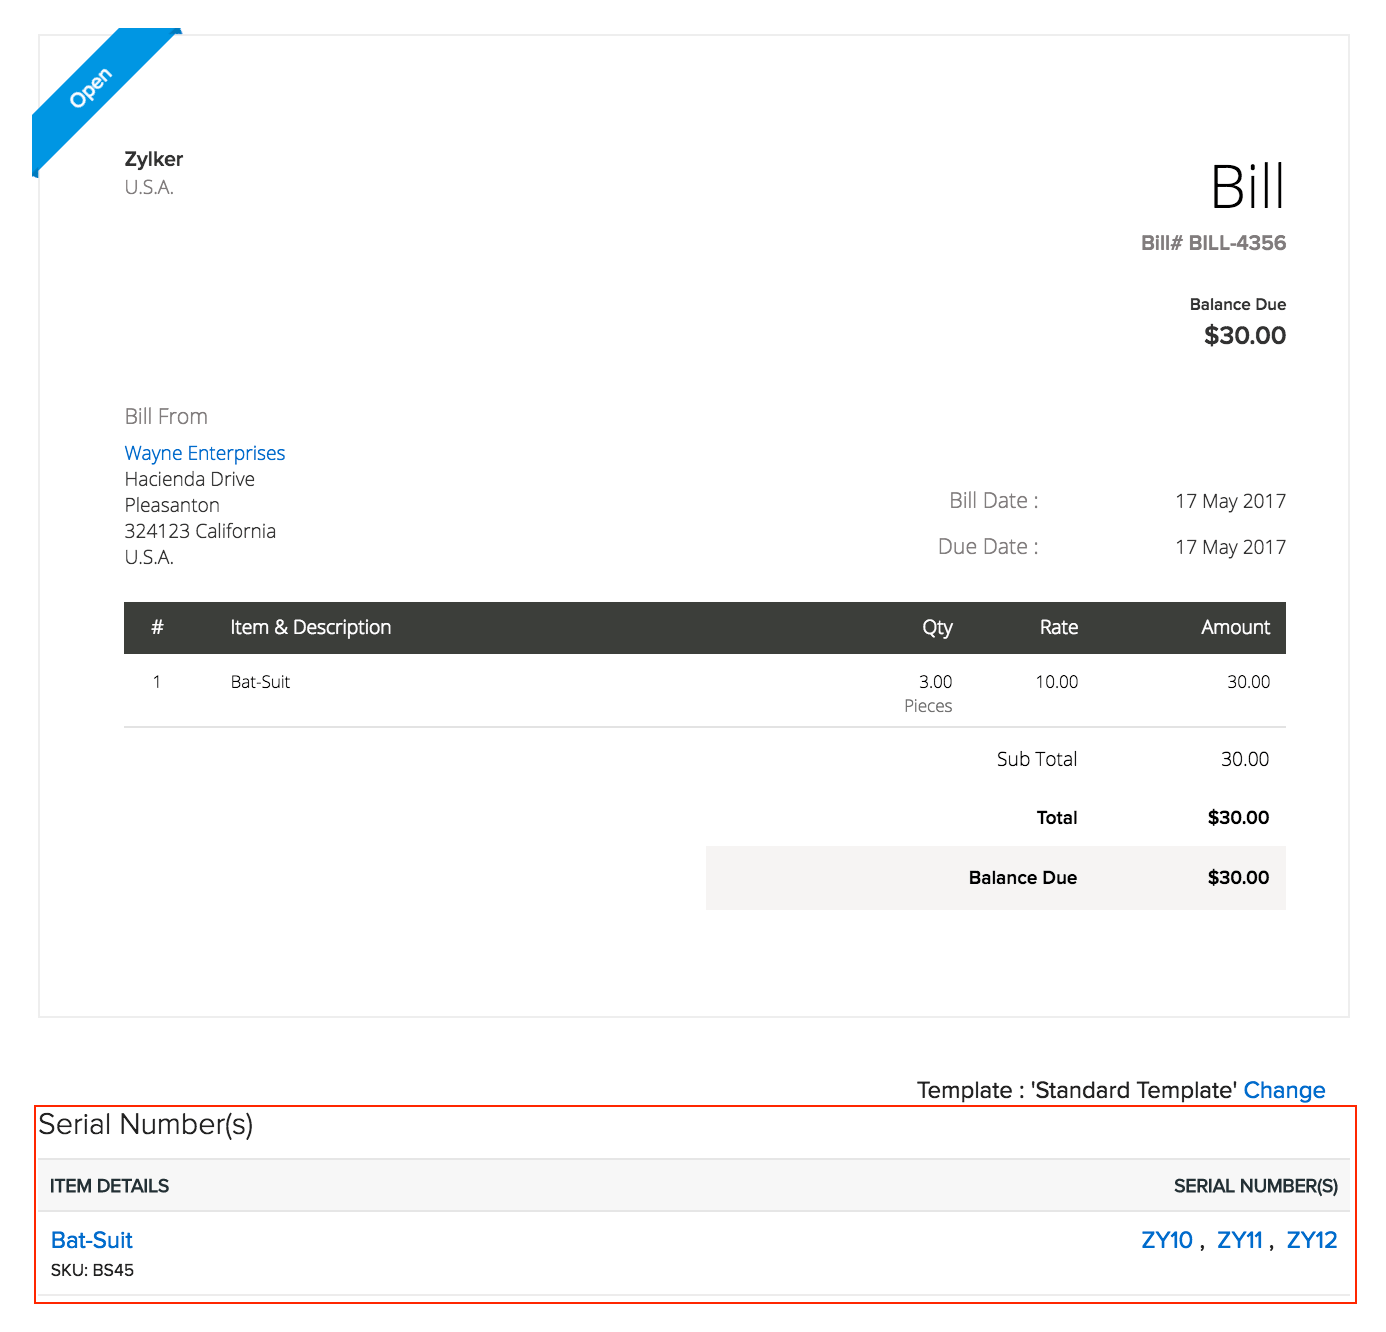Click the Rate column header
Viewport: 1386px width, 1332px height.
(x=1057, y=627)
